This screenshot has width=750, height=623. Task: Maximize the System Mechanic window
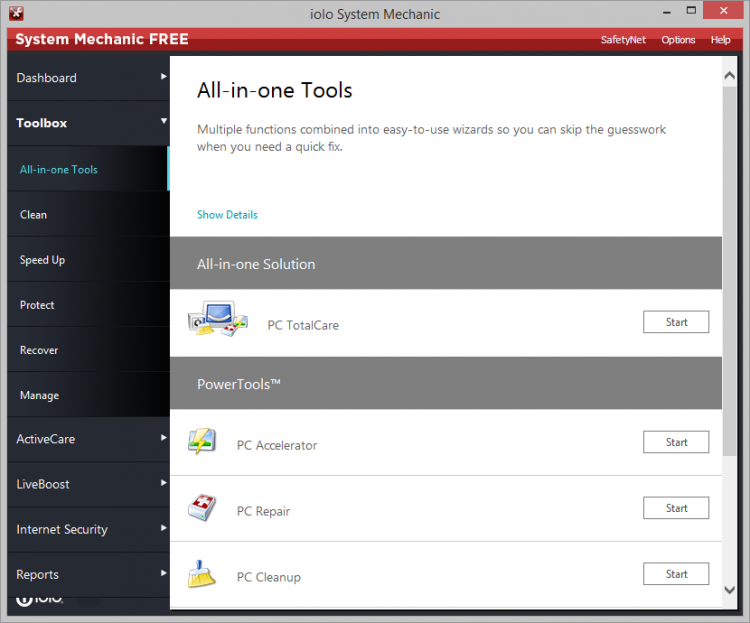[x=691, y=11]
